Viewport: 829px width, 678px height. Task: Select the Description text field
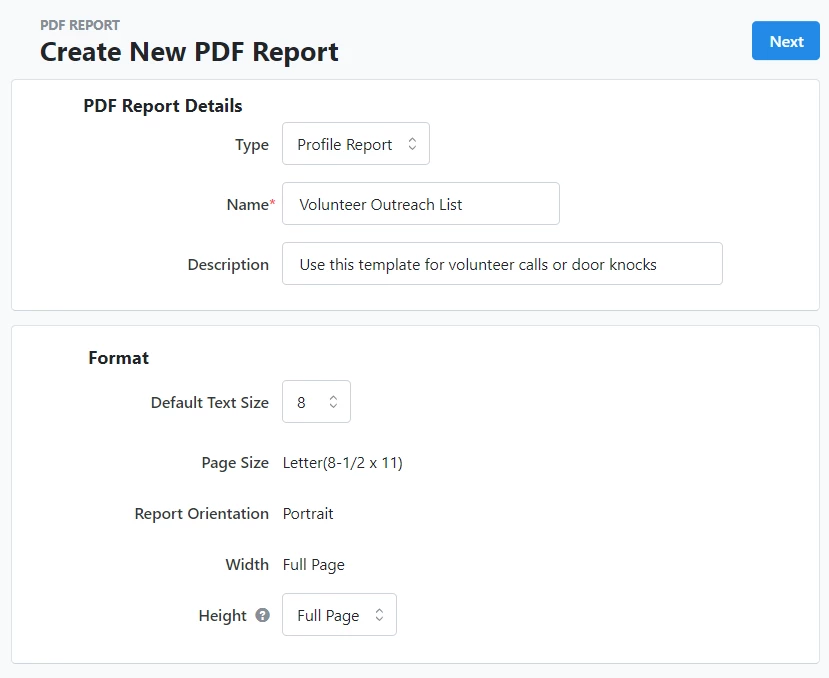(502, 264)
